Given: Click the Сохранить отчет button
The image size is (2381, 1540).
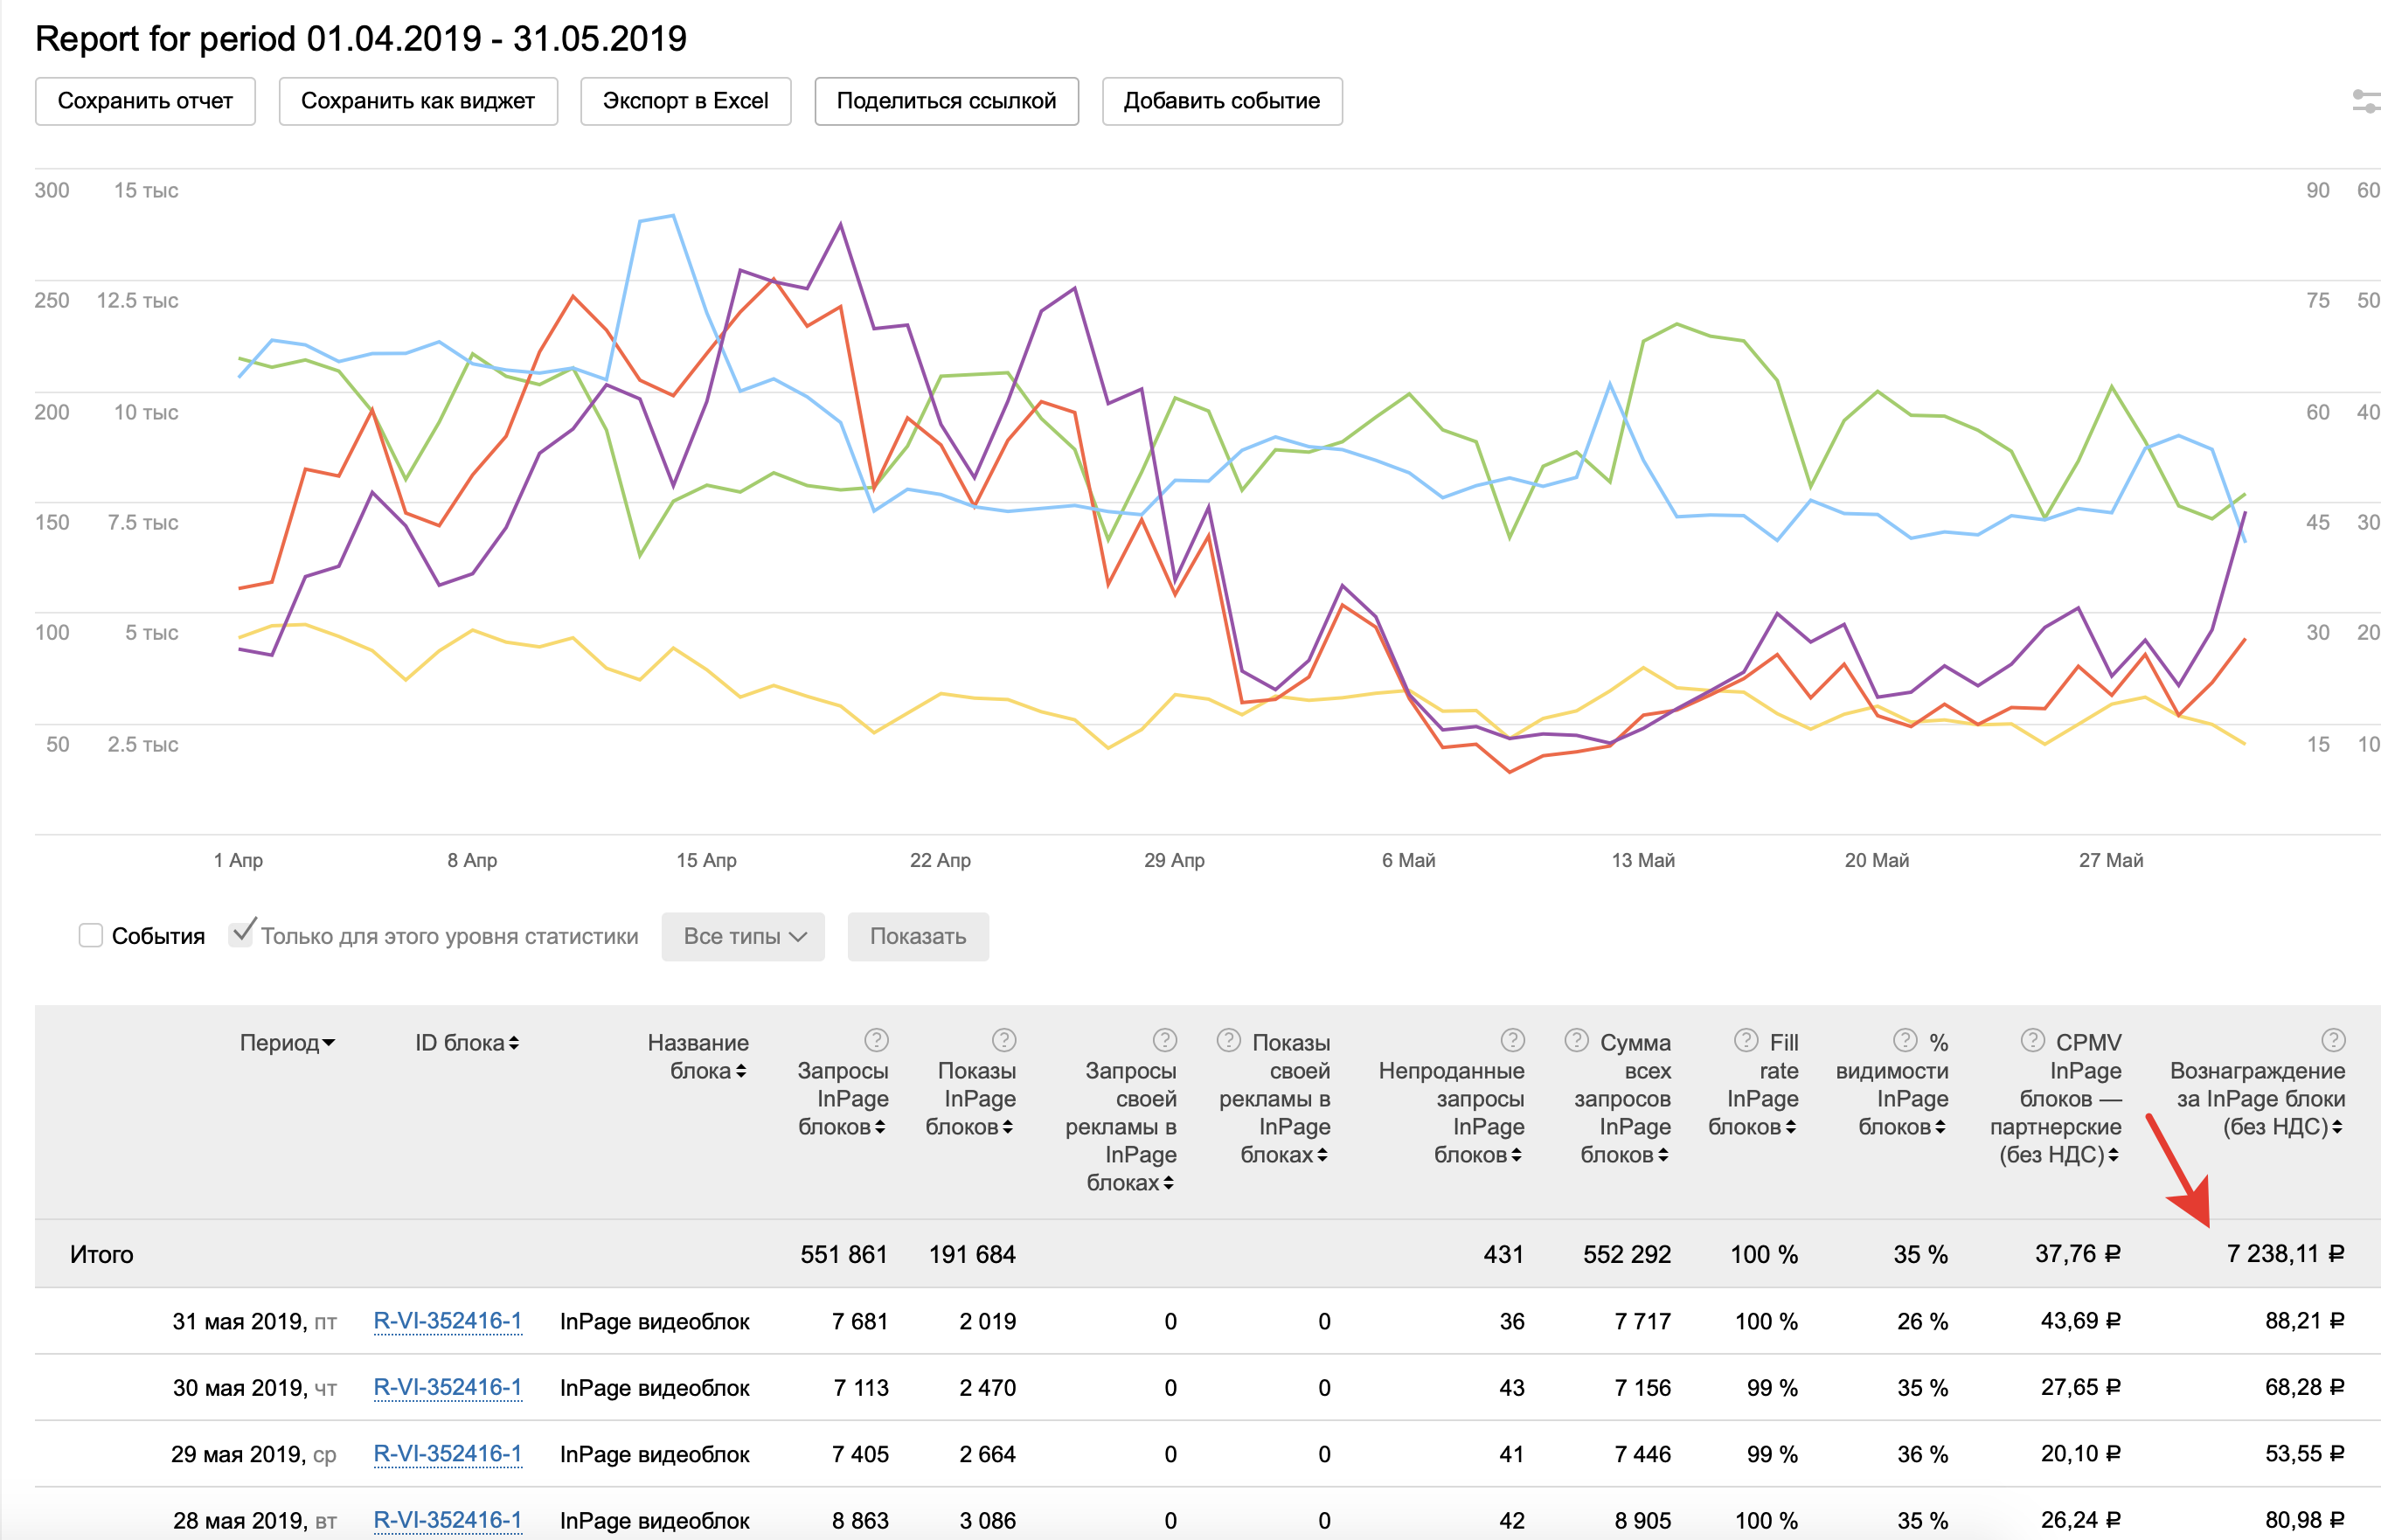Looking at the screenshot, I should [x=145, y=101].
